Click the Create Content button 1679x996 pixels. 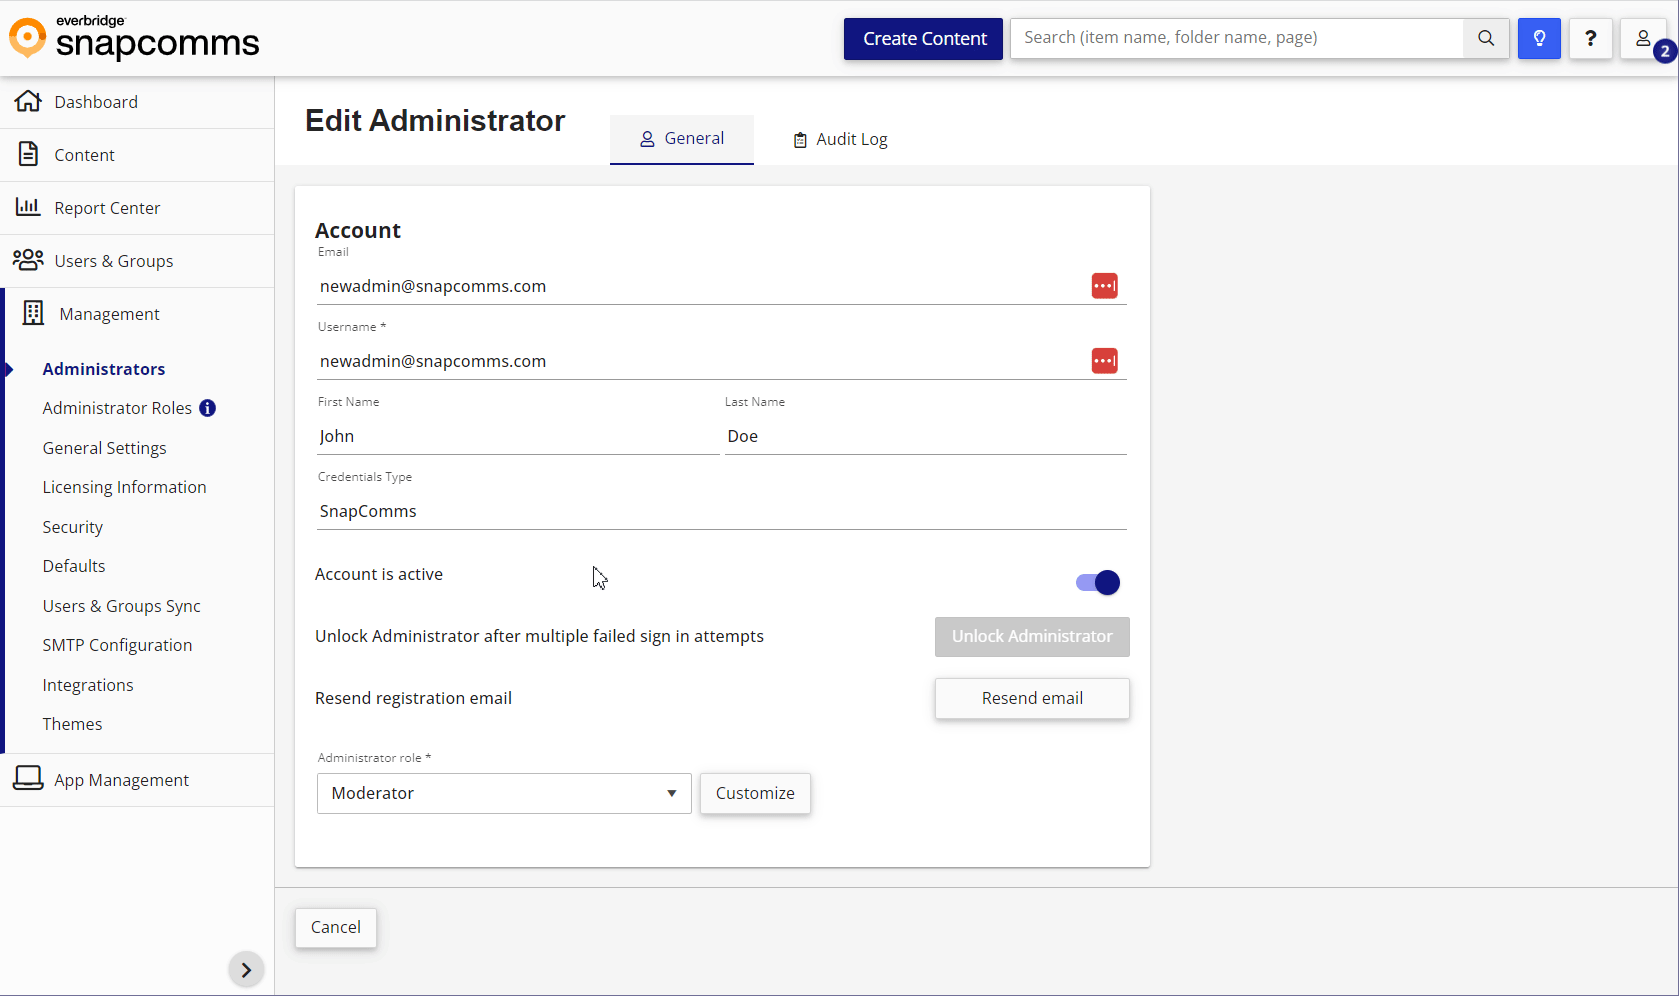click(x=923, y=39)
